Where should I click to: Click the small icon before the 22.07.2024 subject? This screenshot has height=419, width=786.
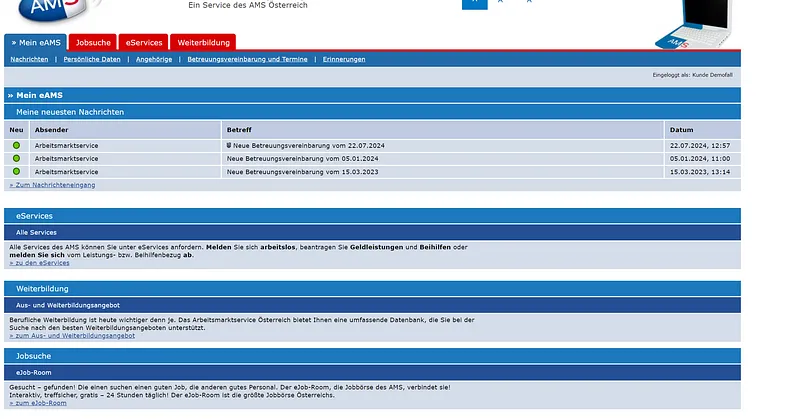coord(229,145)
